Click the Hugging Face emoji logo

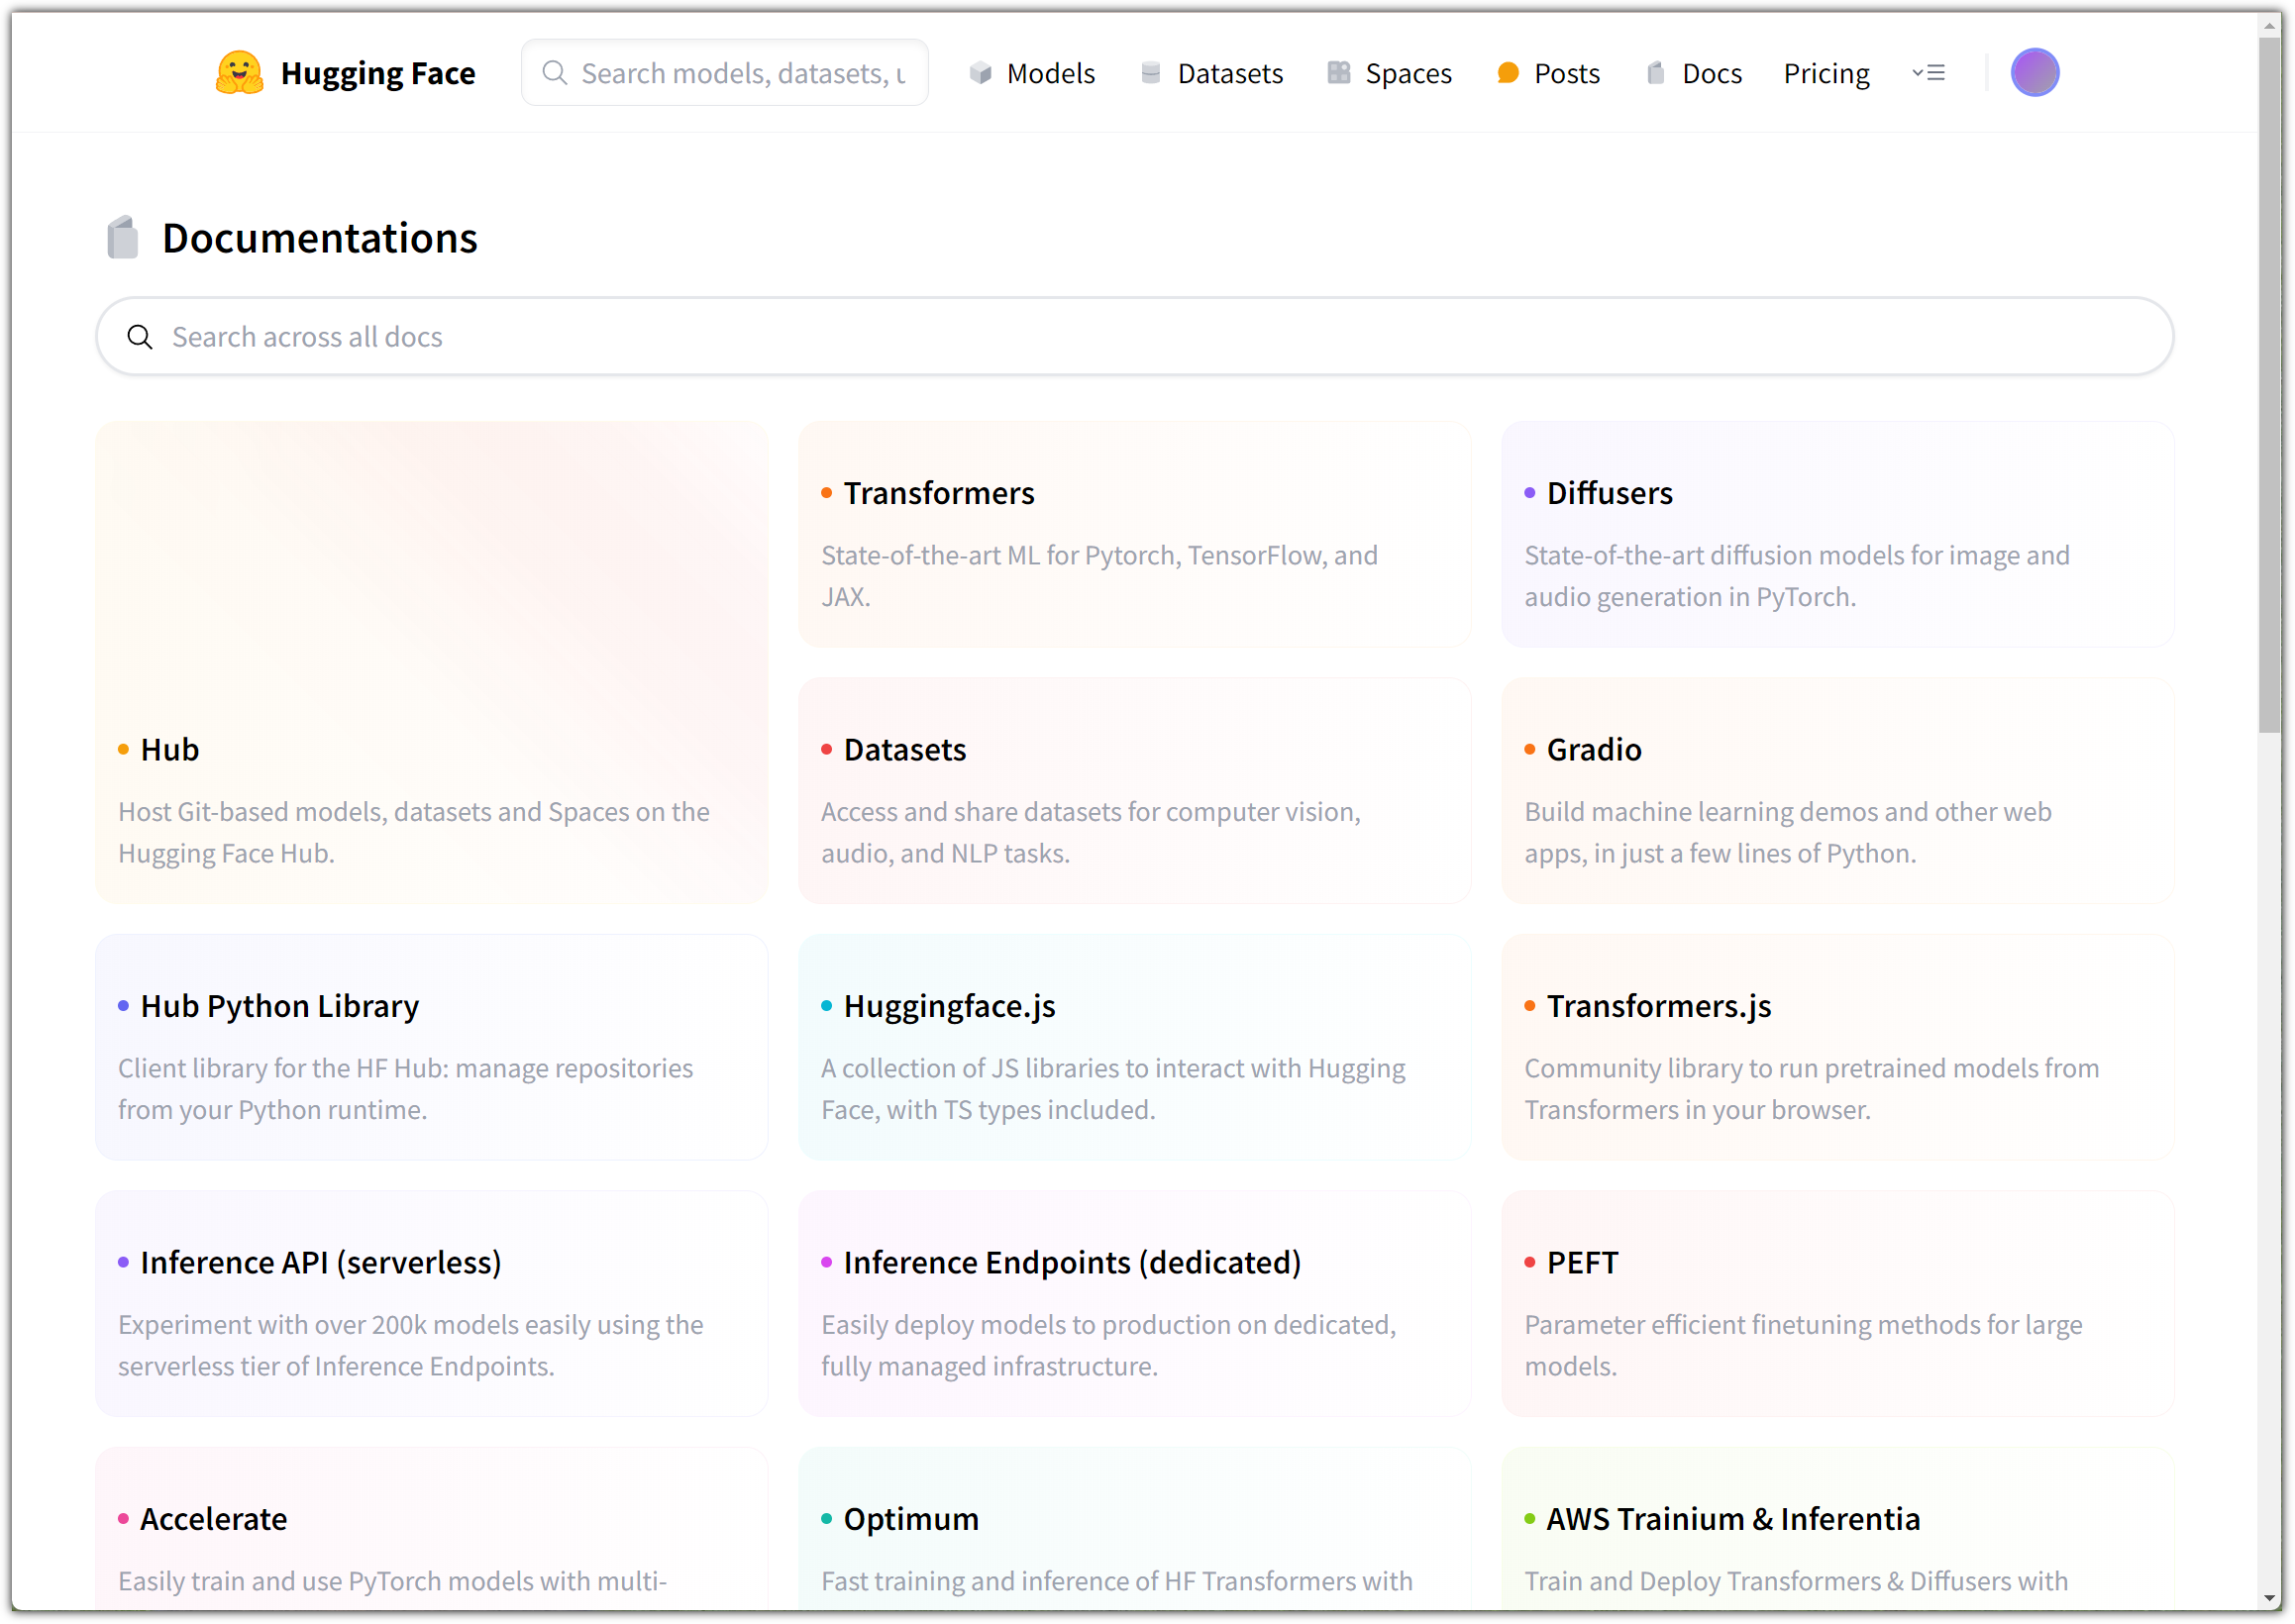(x=239, y=73)
